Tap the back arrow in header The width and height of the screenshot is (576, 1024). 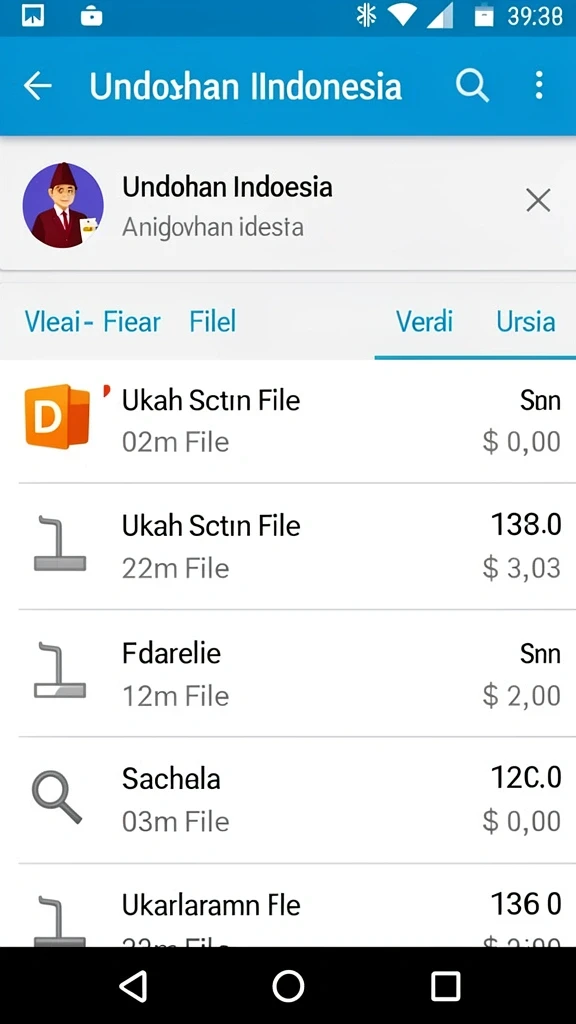[37, 86]
